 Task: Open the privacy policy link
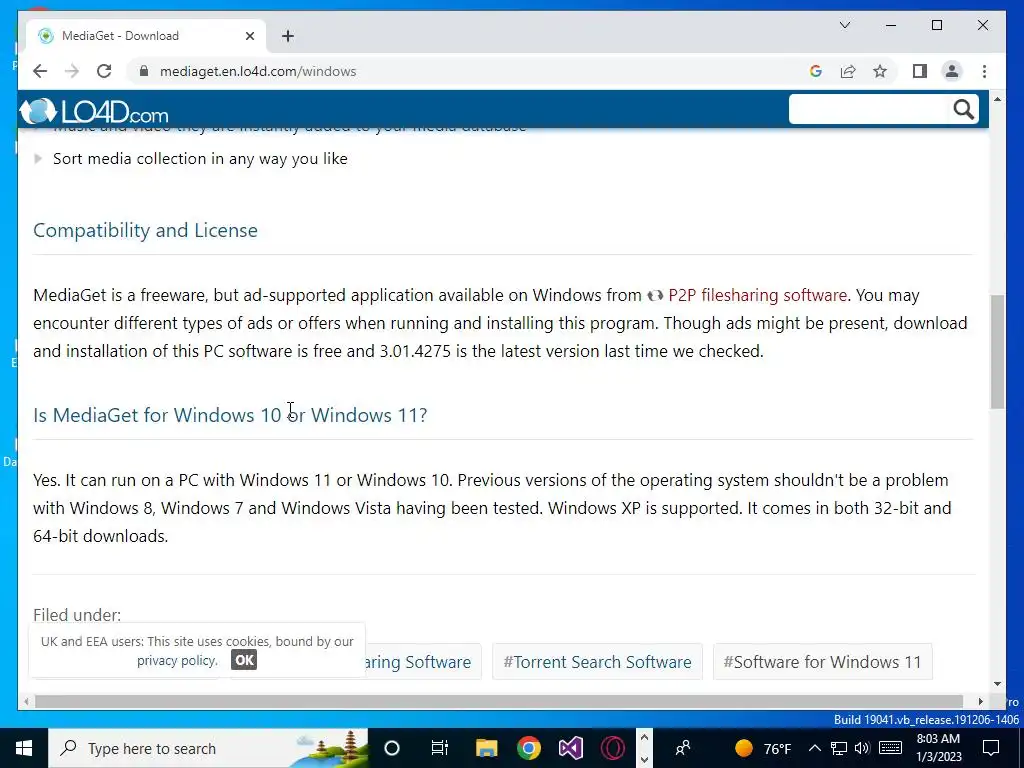[x=176, y=660]
